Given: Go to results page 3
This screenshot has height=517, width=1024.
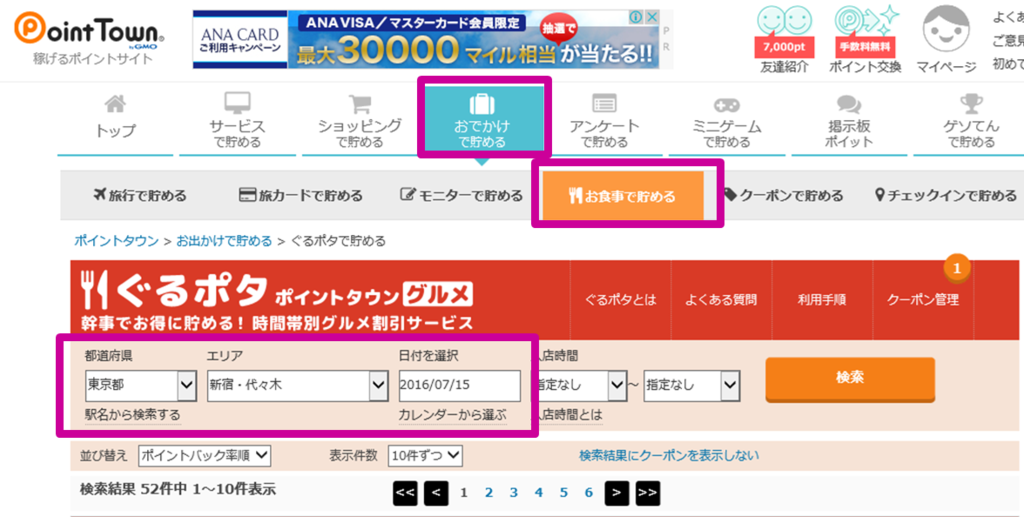Looking at the screenshot, I should pyautogui.click(x=514, y=493).
